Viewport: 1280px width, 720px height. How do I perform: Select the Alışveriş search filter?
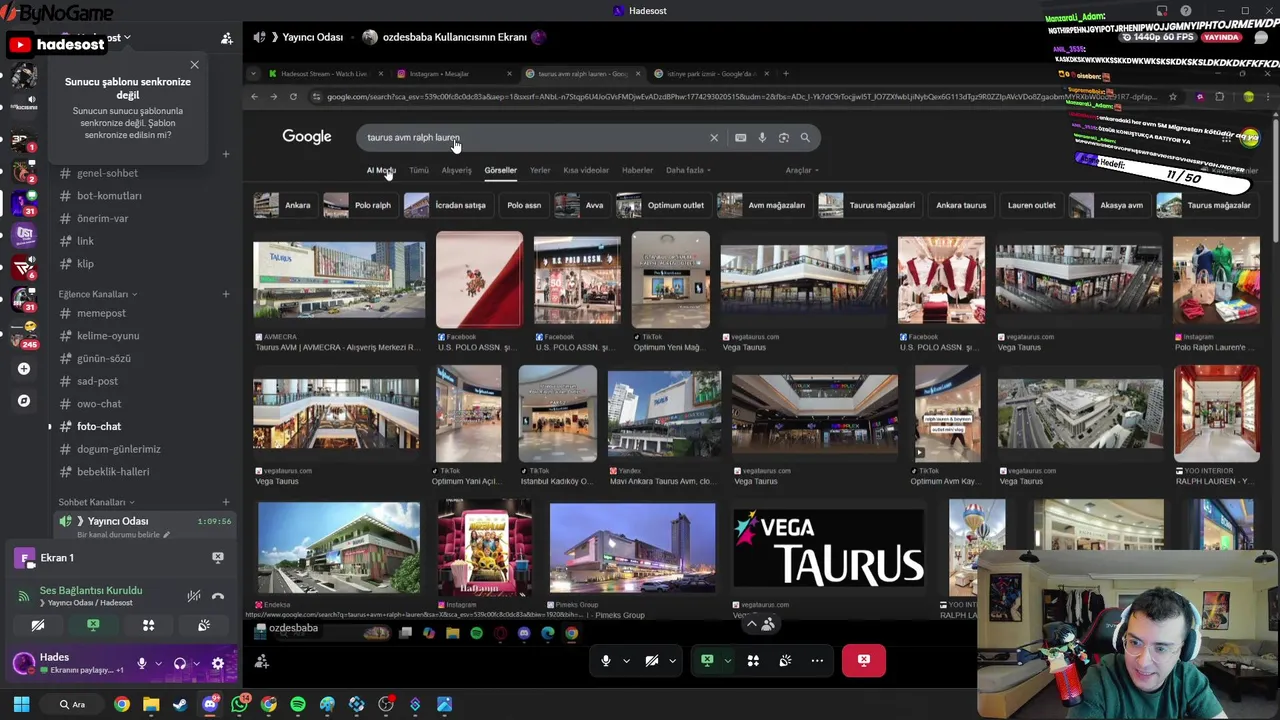pos(456,170)
